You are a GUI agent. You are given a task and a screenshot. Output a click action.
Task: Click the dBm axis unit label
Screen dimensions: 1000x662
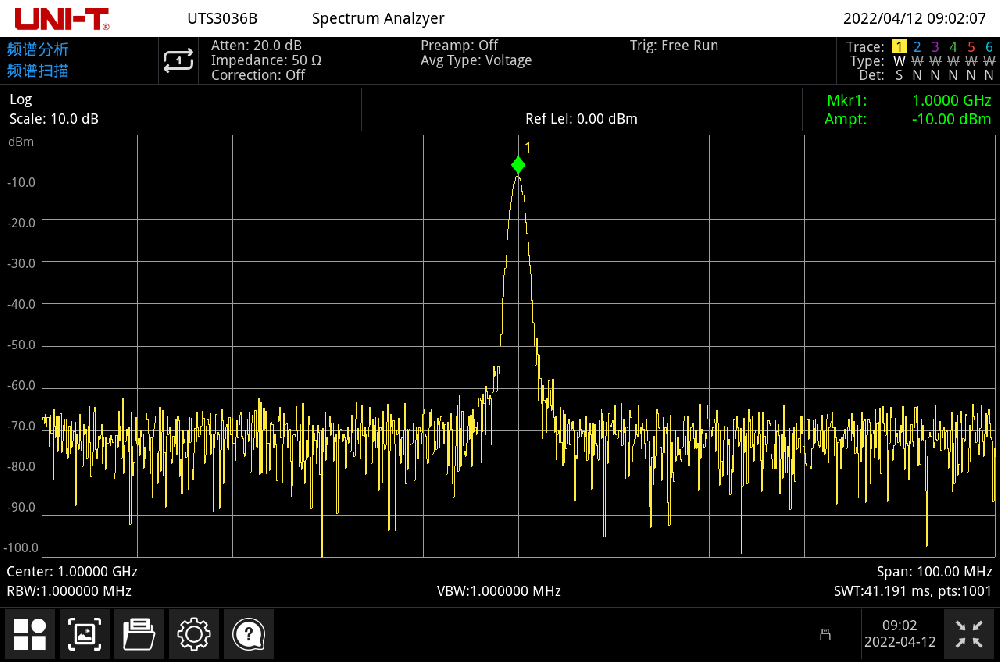coord(21,142)
